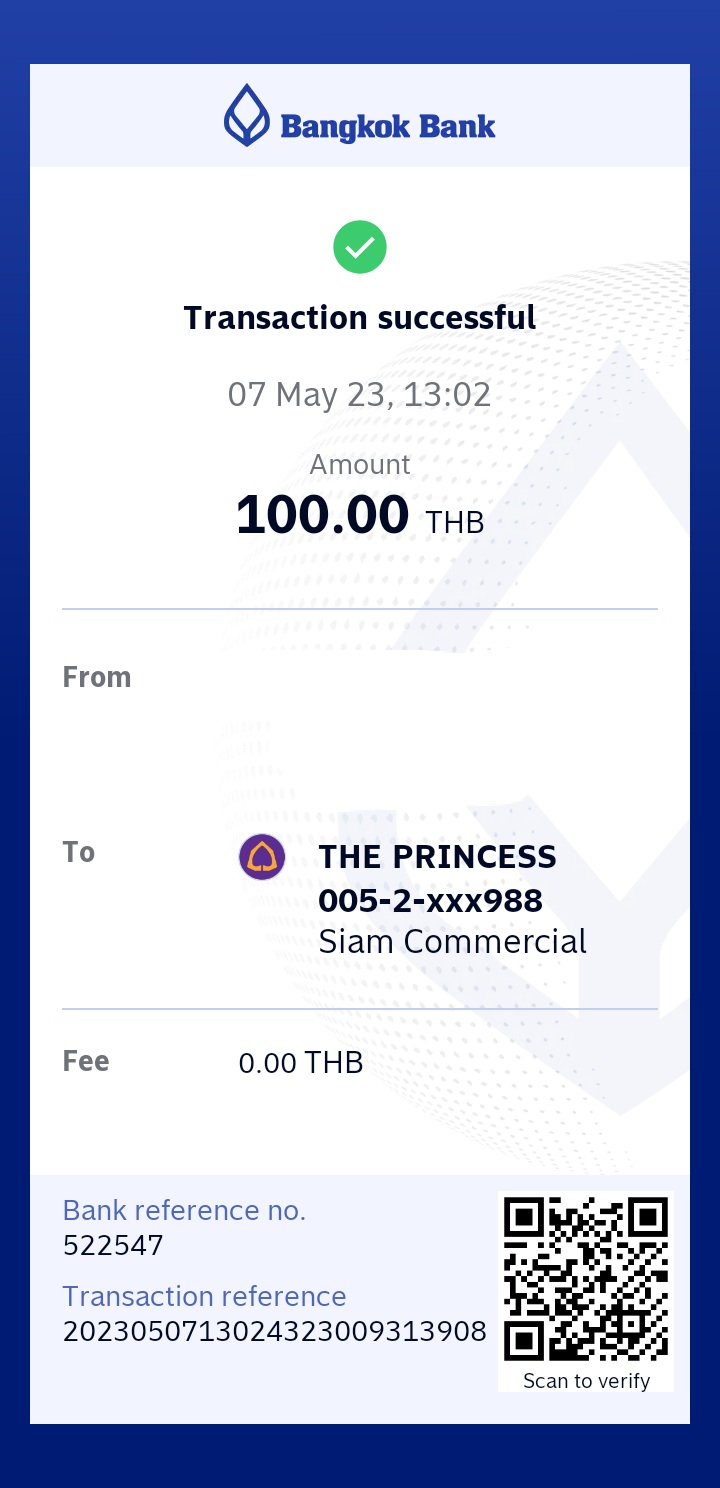
Task: Click the THB currency label beside amount
Action: coord(455,522)
